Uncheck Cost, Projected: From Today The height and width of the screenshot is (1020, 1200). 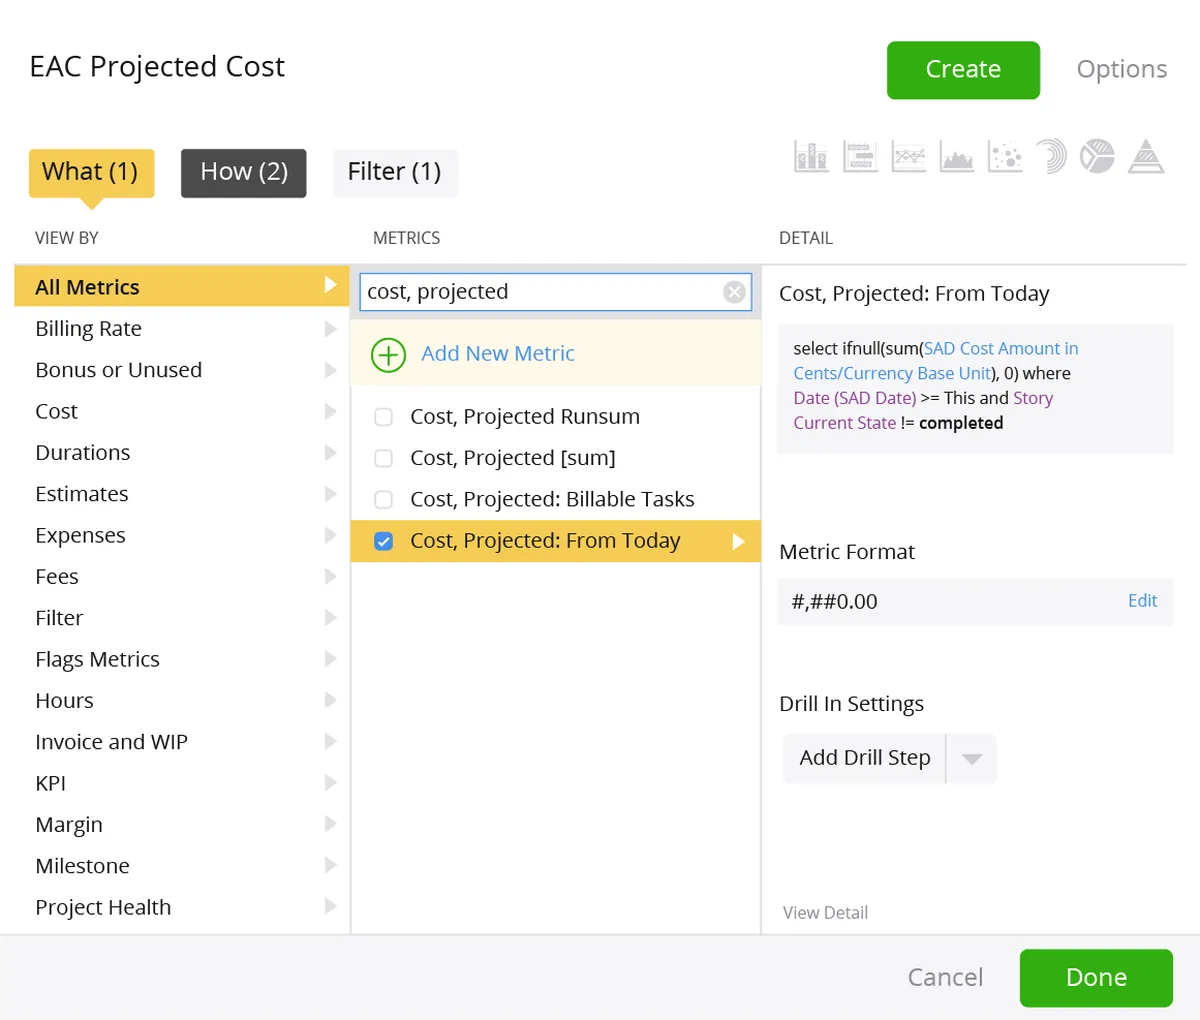pyautogui.click(x=383, y=541)
